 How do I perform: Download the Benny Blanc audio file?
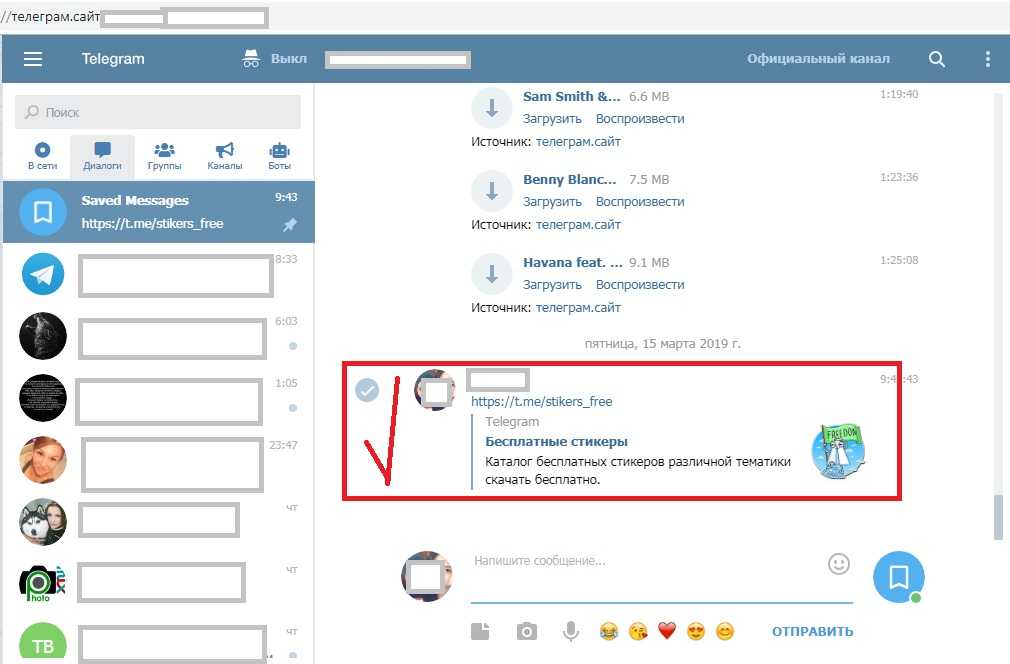tap(491, 191)
